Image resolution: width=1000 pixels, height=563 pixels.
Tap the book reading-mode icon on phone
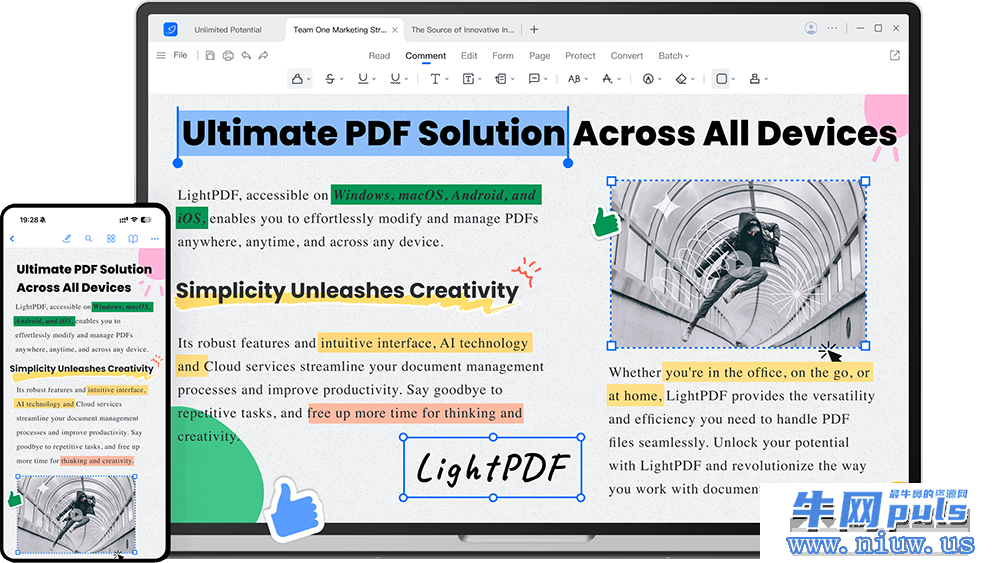[133, 238]
